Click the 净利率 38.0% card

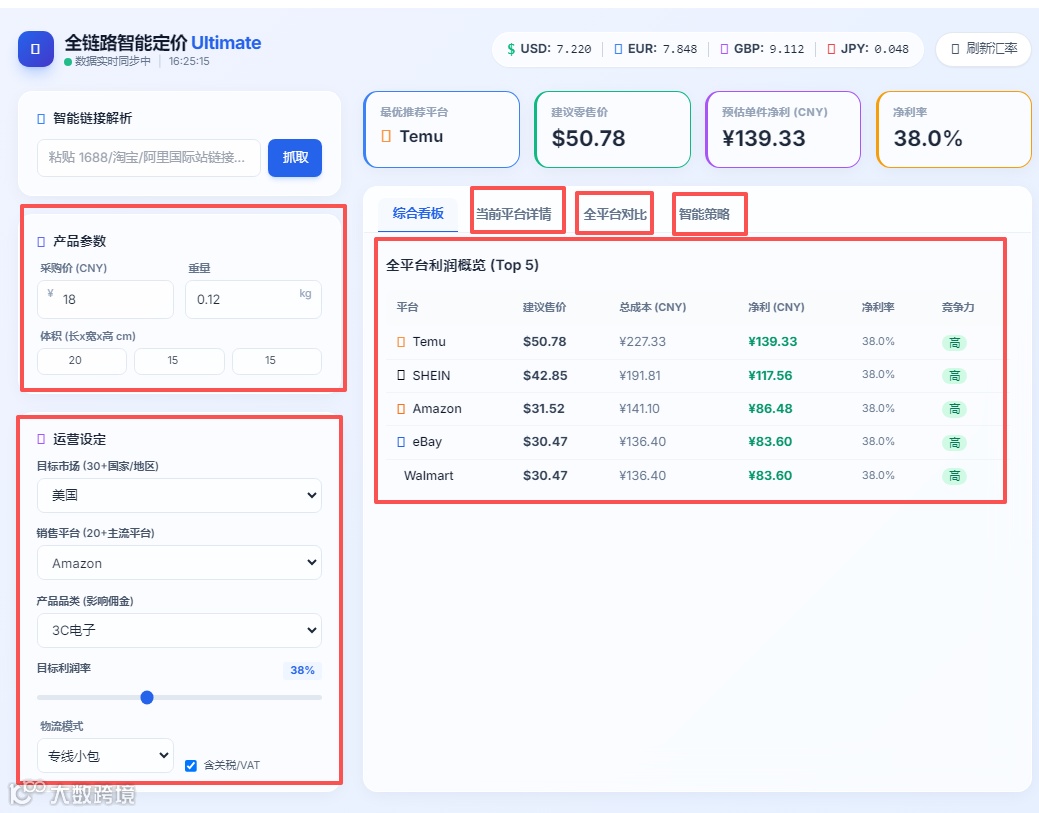point(954,129)
